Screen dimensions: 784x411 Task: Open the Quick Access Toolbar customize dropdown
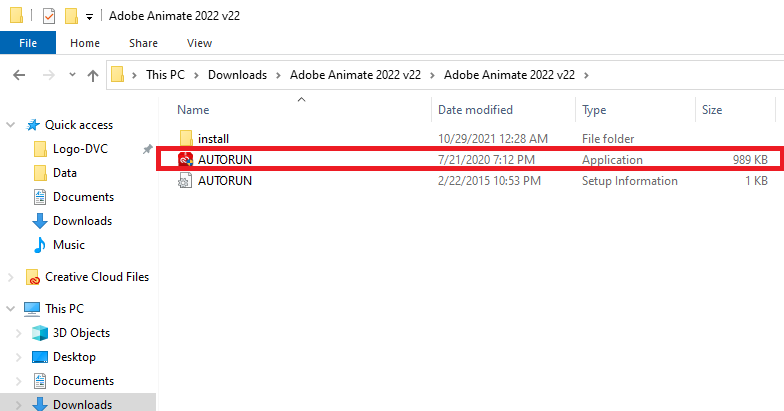click(90, 17)
